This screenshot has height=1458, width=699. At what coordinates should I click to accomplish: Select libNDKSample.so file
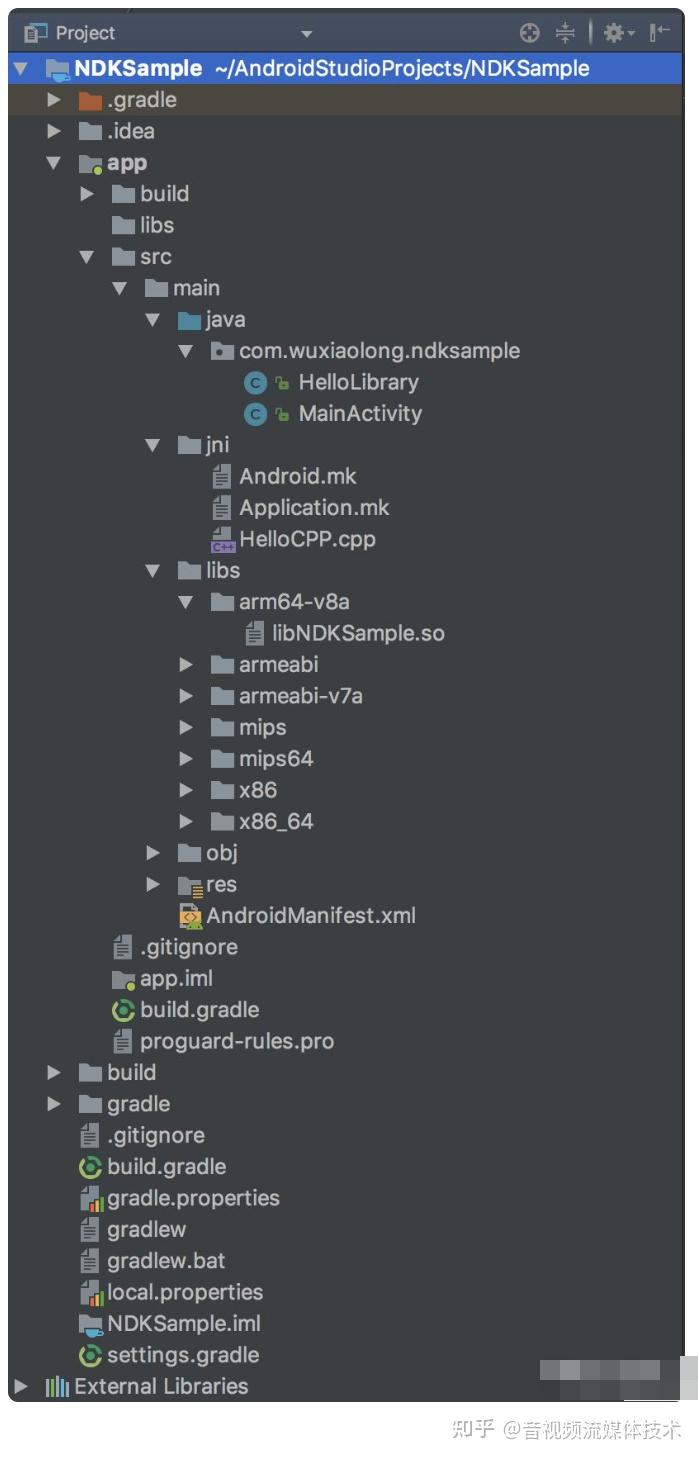(358, 633)
